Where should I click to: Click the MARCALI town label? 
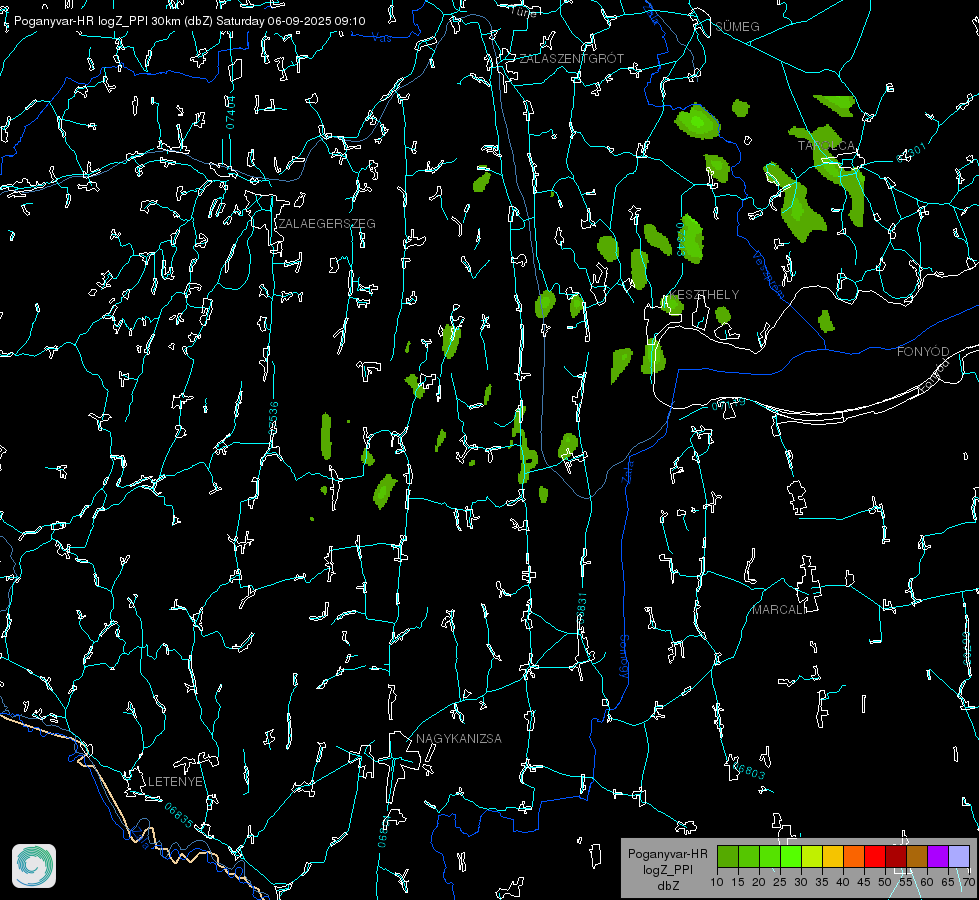pyautogui.click(x=779, y=610)
